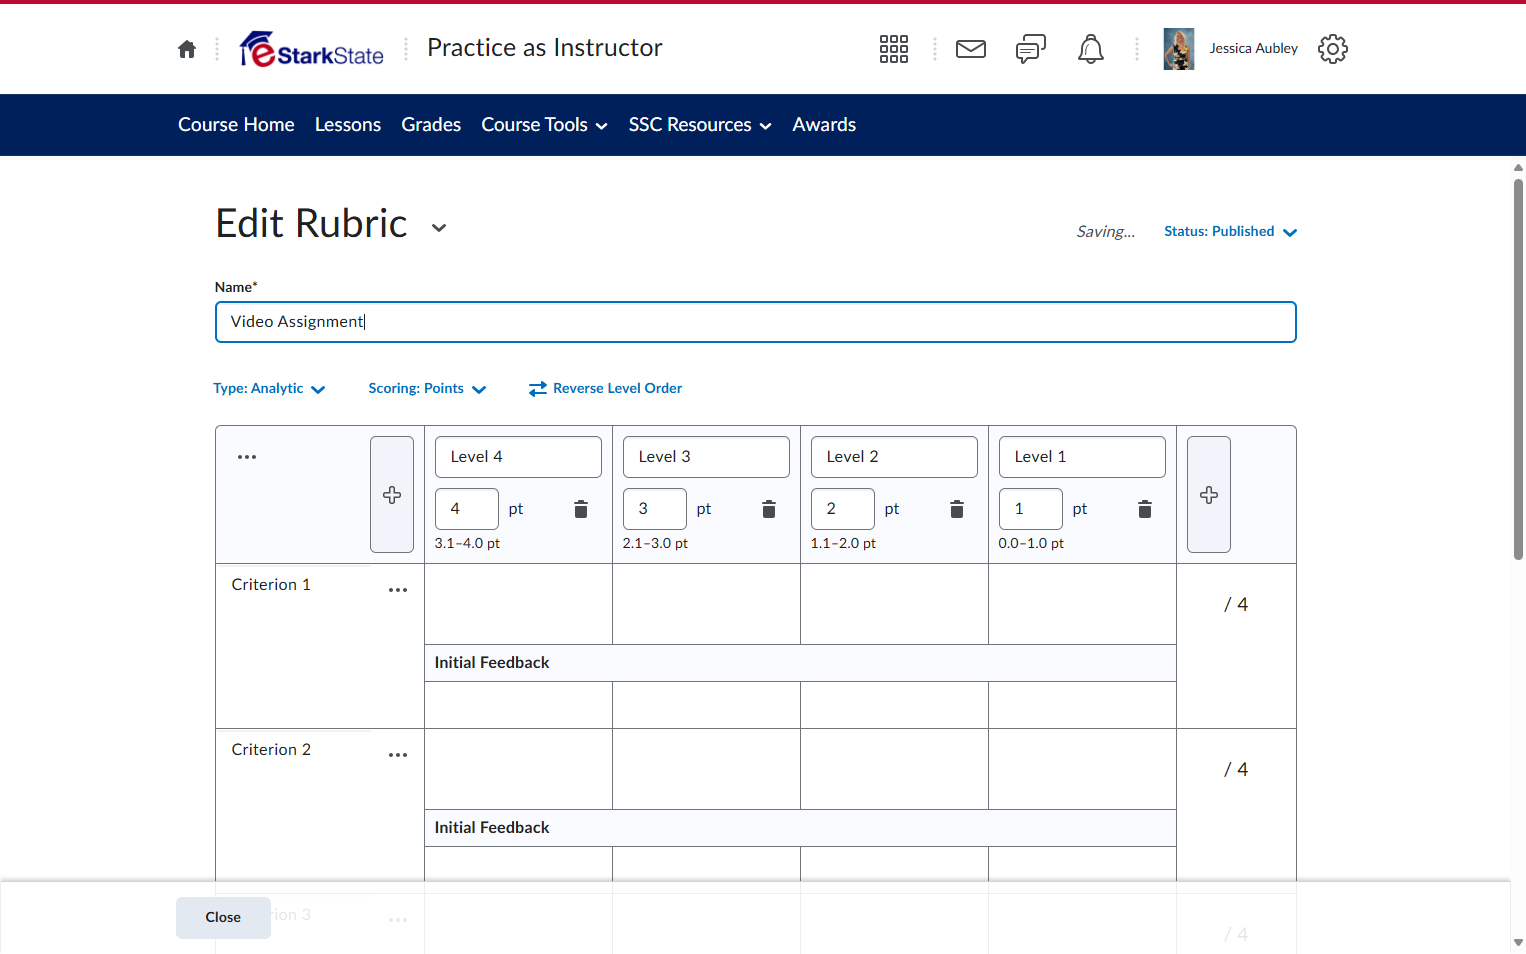Expand the Edit Rubric title dropdown
This screenshot has height=954, width=1526.
pyautogui.click(x=439, y=228)
